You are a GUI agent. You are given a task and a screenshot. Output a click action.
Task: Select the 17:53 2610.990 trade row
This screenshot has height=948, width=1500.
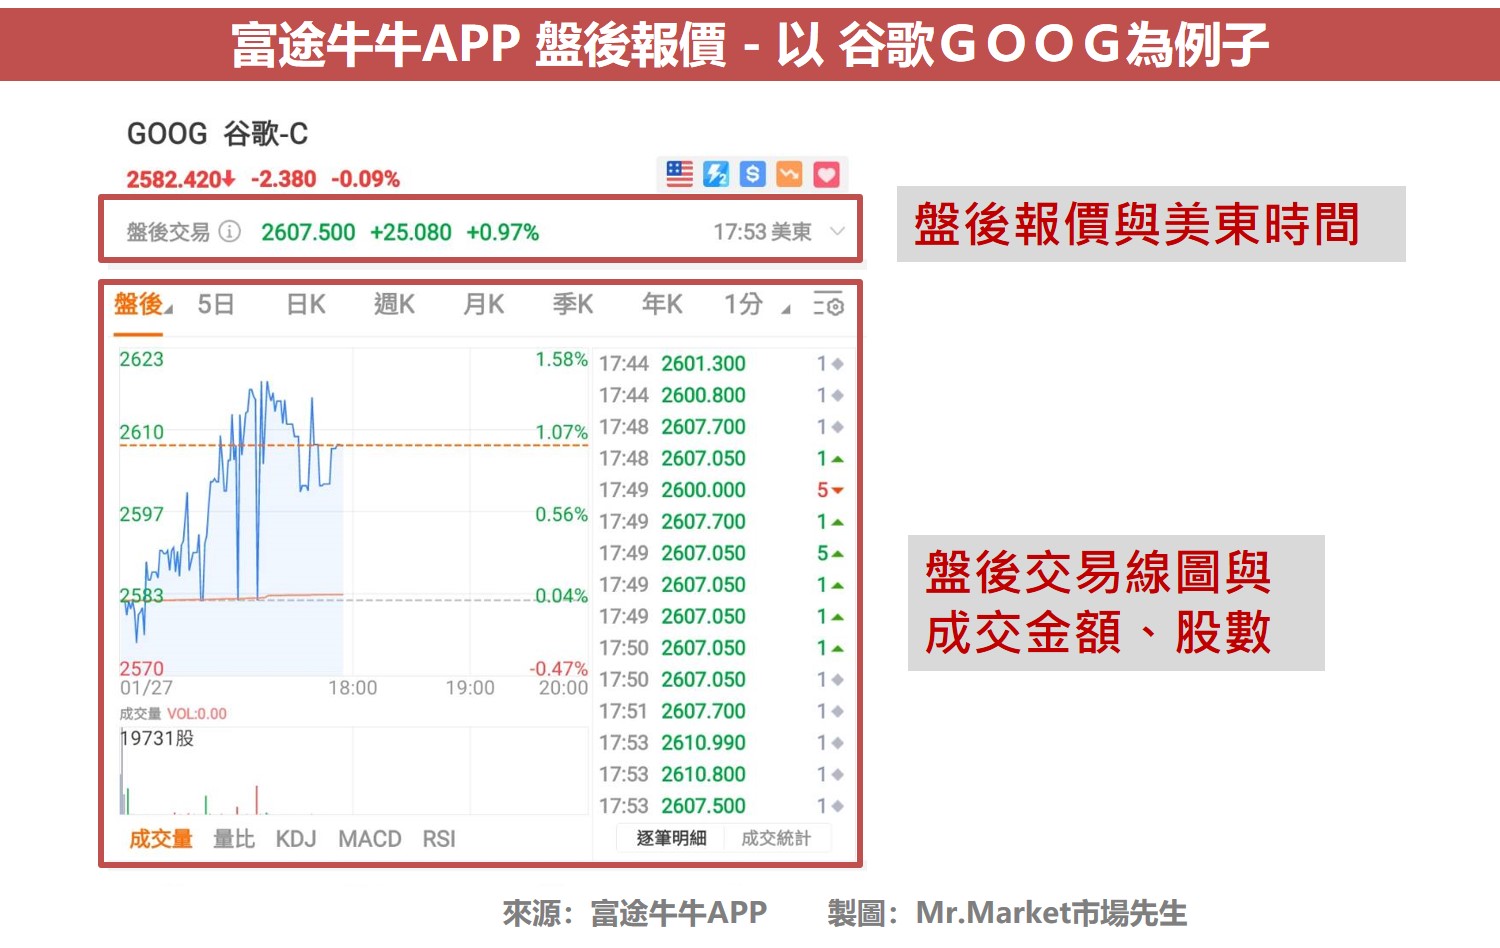pos(722,743)
